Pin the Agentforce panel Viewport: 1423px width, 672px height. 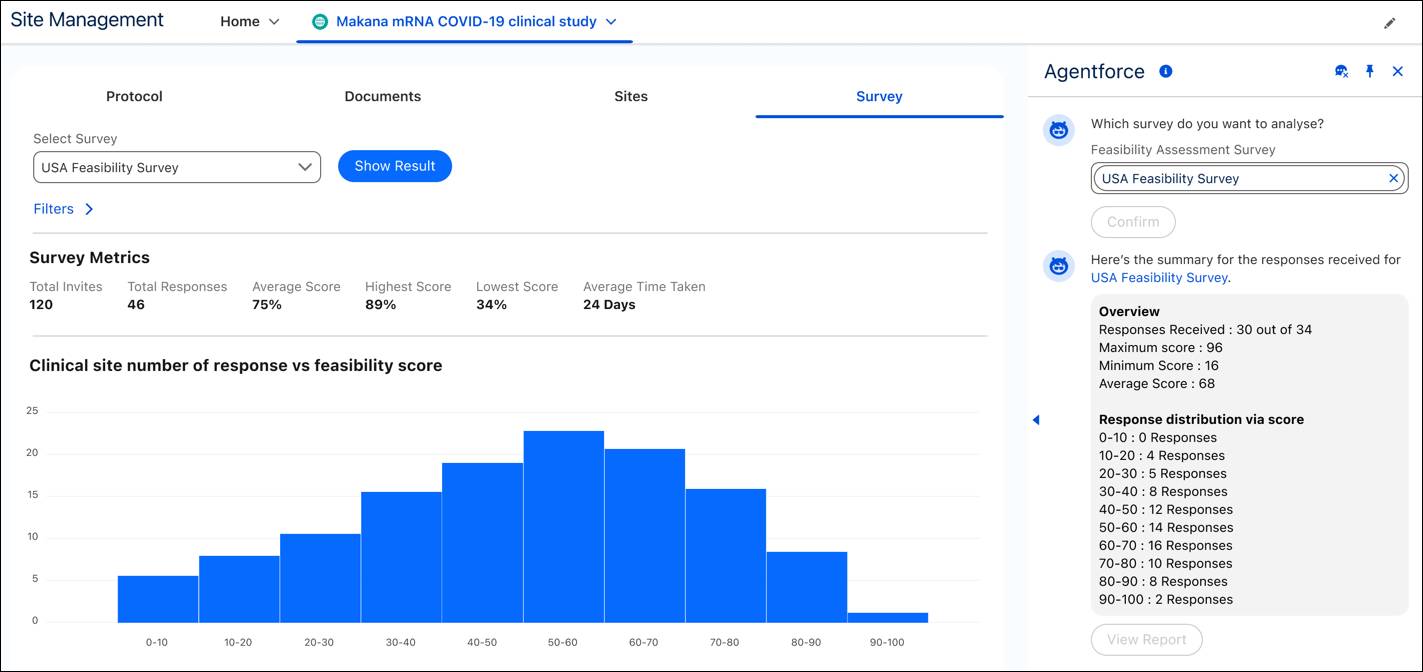coord(1370,71)
